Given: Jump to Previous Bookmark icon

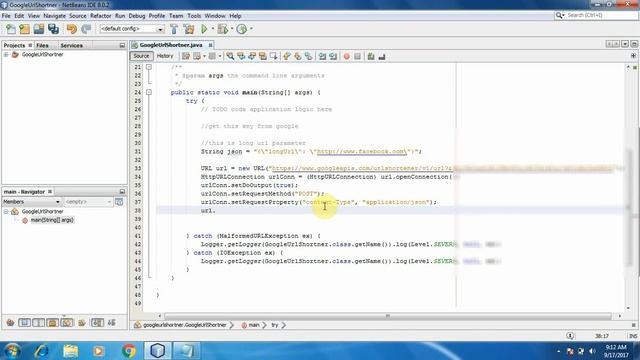Looking at the screenshot, I should click(287, 56).
